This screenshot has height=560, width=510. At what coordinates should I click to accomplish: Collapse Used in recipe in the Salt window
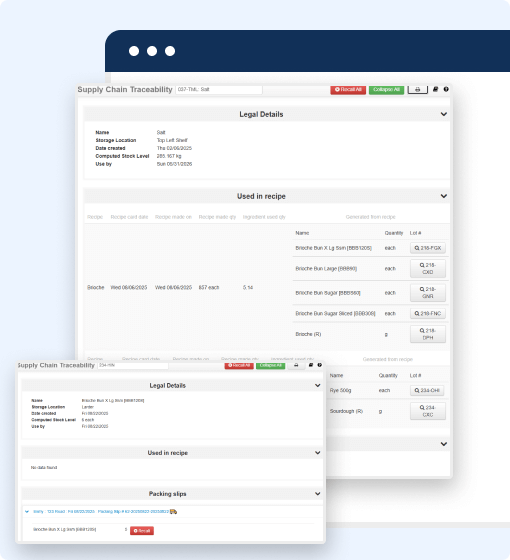pos(444,196)
